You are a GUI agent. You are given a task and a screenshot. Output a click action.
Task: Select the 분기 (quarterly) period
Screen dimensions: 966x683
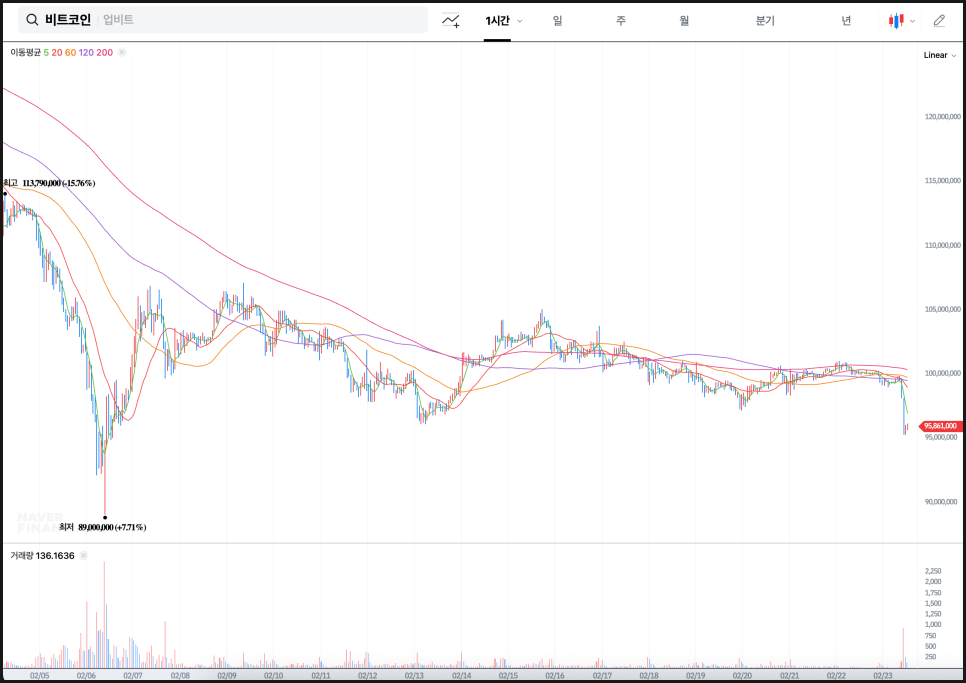tap(765, 20)
